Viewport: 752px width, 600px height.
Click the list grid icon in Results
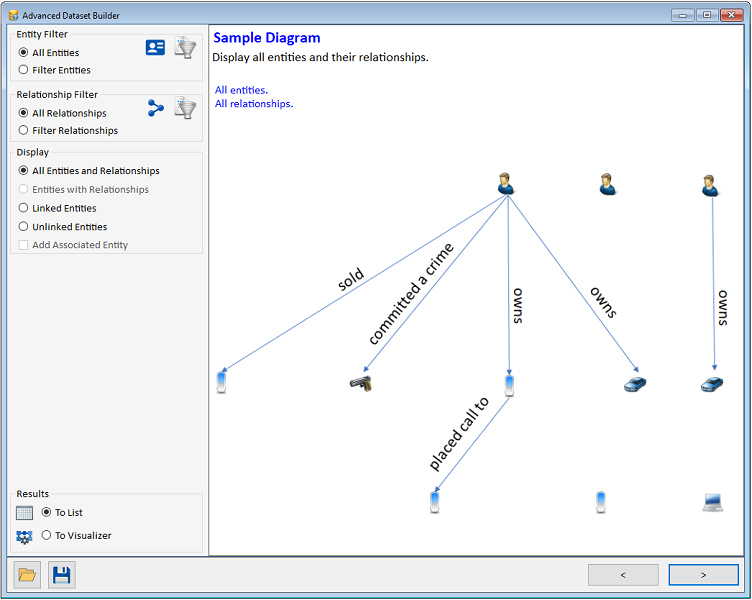25,513
